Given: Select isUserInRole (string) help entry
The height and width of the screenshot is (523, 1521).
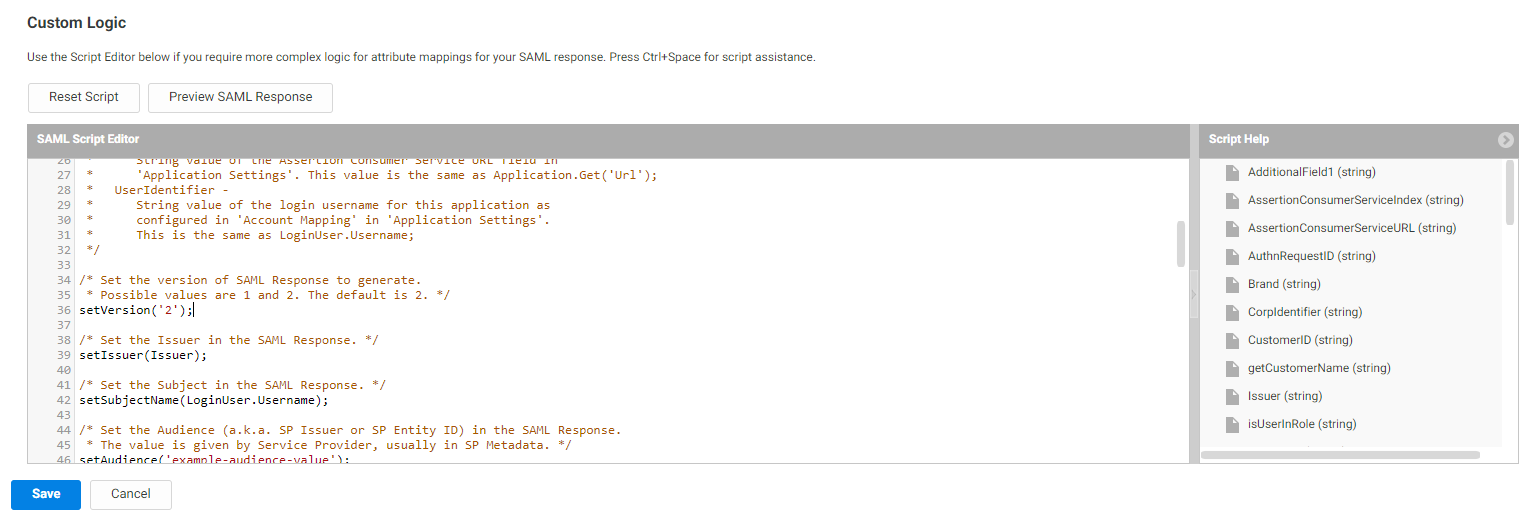Looking at the screenshot, I should click(x=1301, y=424).
